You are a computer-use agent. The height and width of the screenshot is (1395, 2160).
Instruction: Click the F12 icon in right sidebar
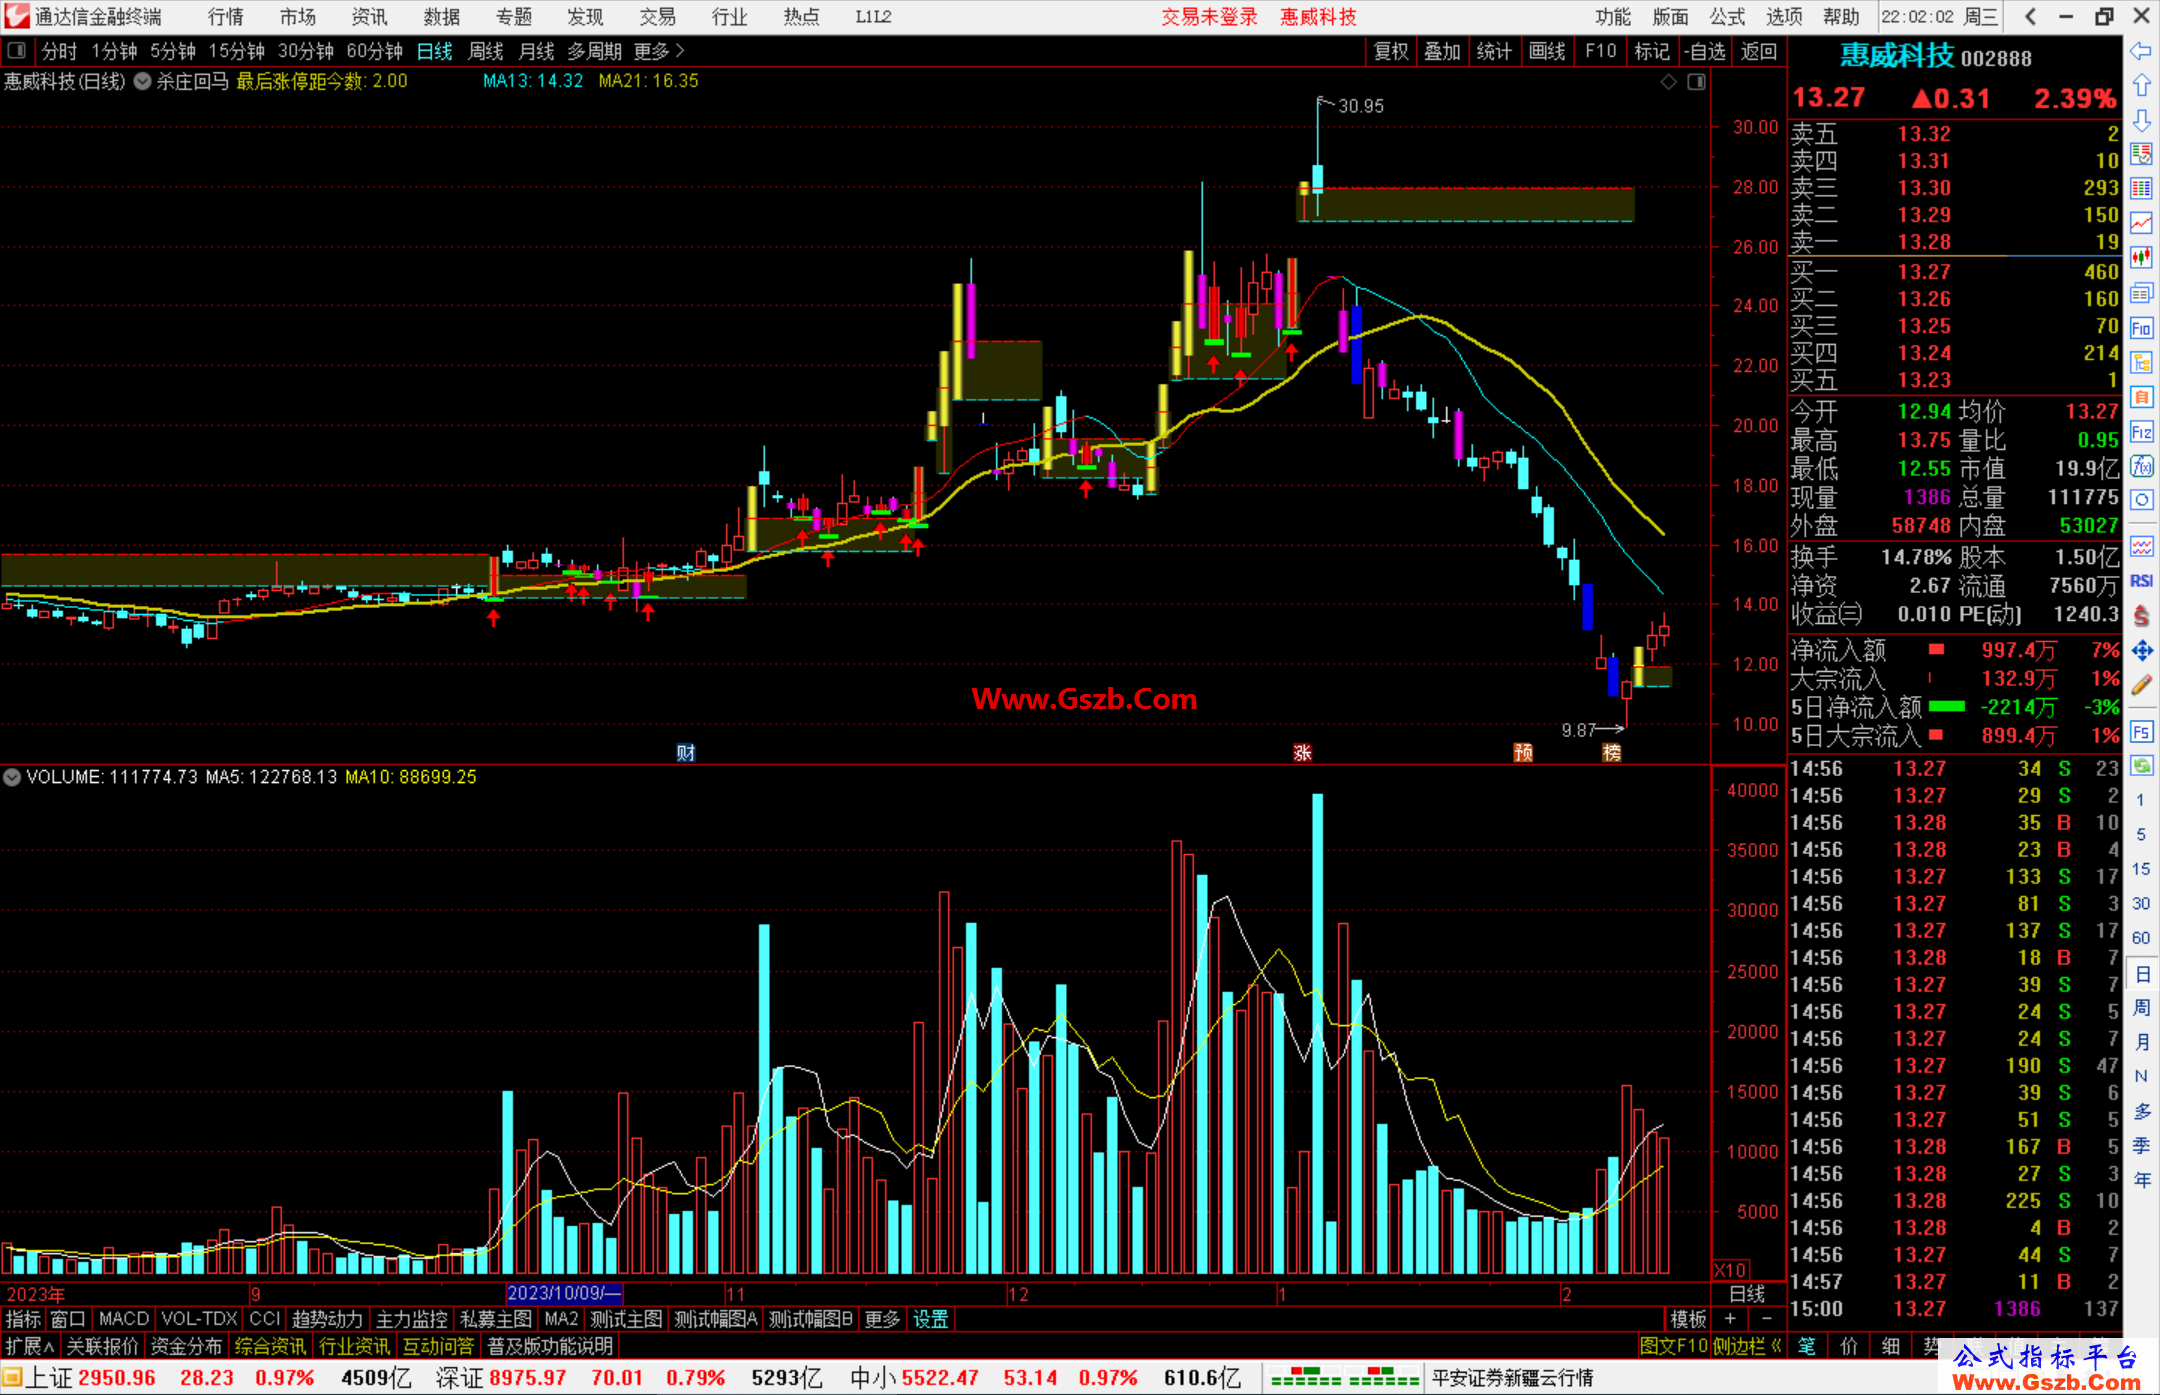click(2141, 432)
